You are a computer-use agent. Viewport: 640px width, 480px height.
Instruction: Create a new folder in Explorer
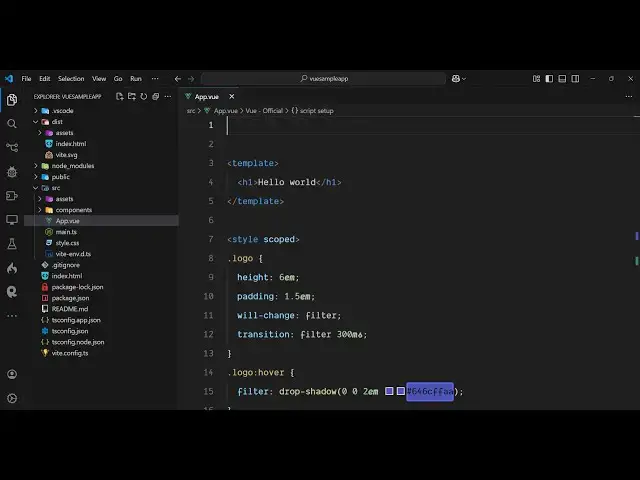131,97
